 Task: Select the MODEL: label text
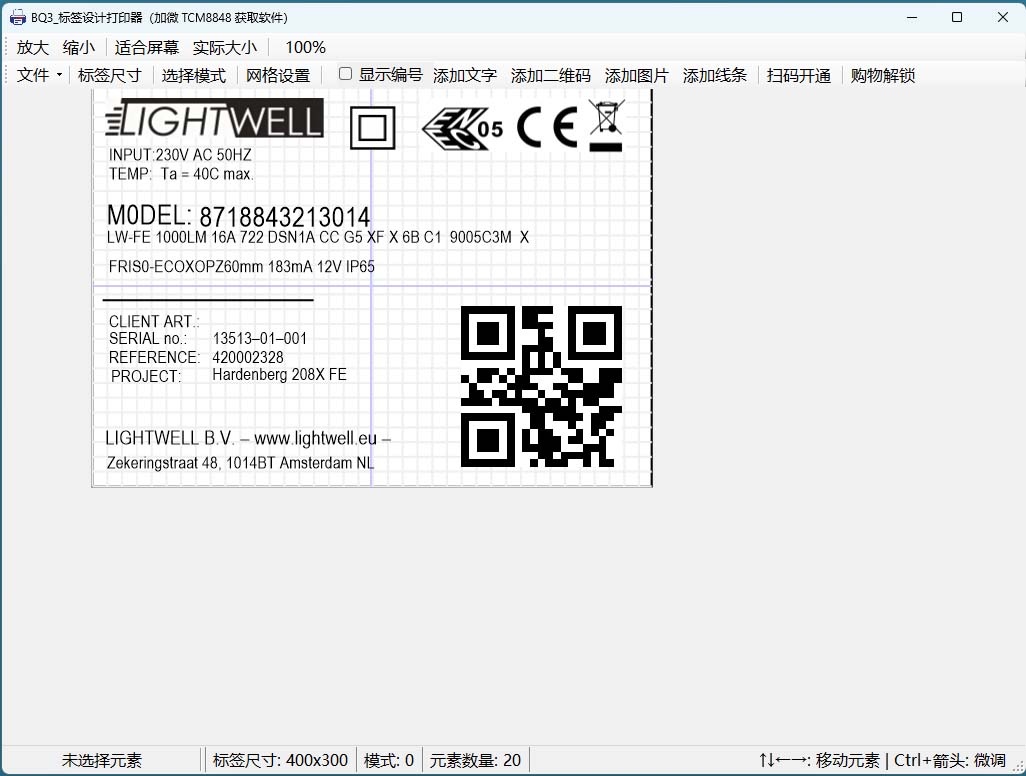click(149, 215)
